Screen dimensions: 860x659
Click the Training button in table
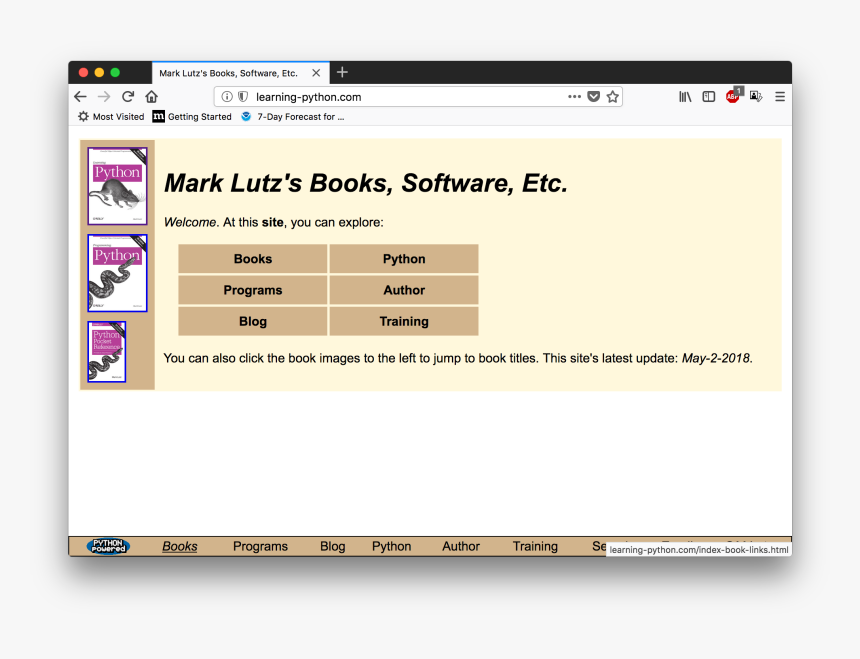(404, 321)
